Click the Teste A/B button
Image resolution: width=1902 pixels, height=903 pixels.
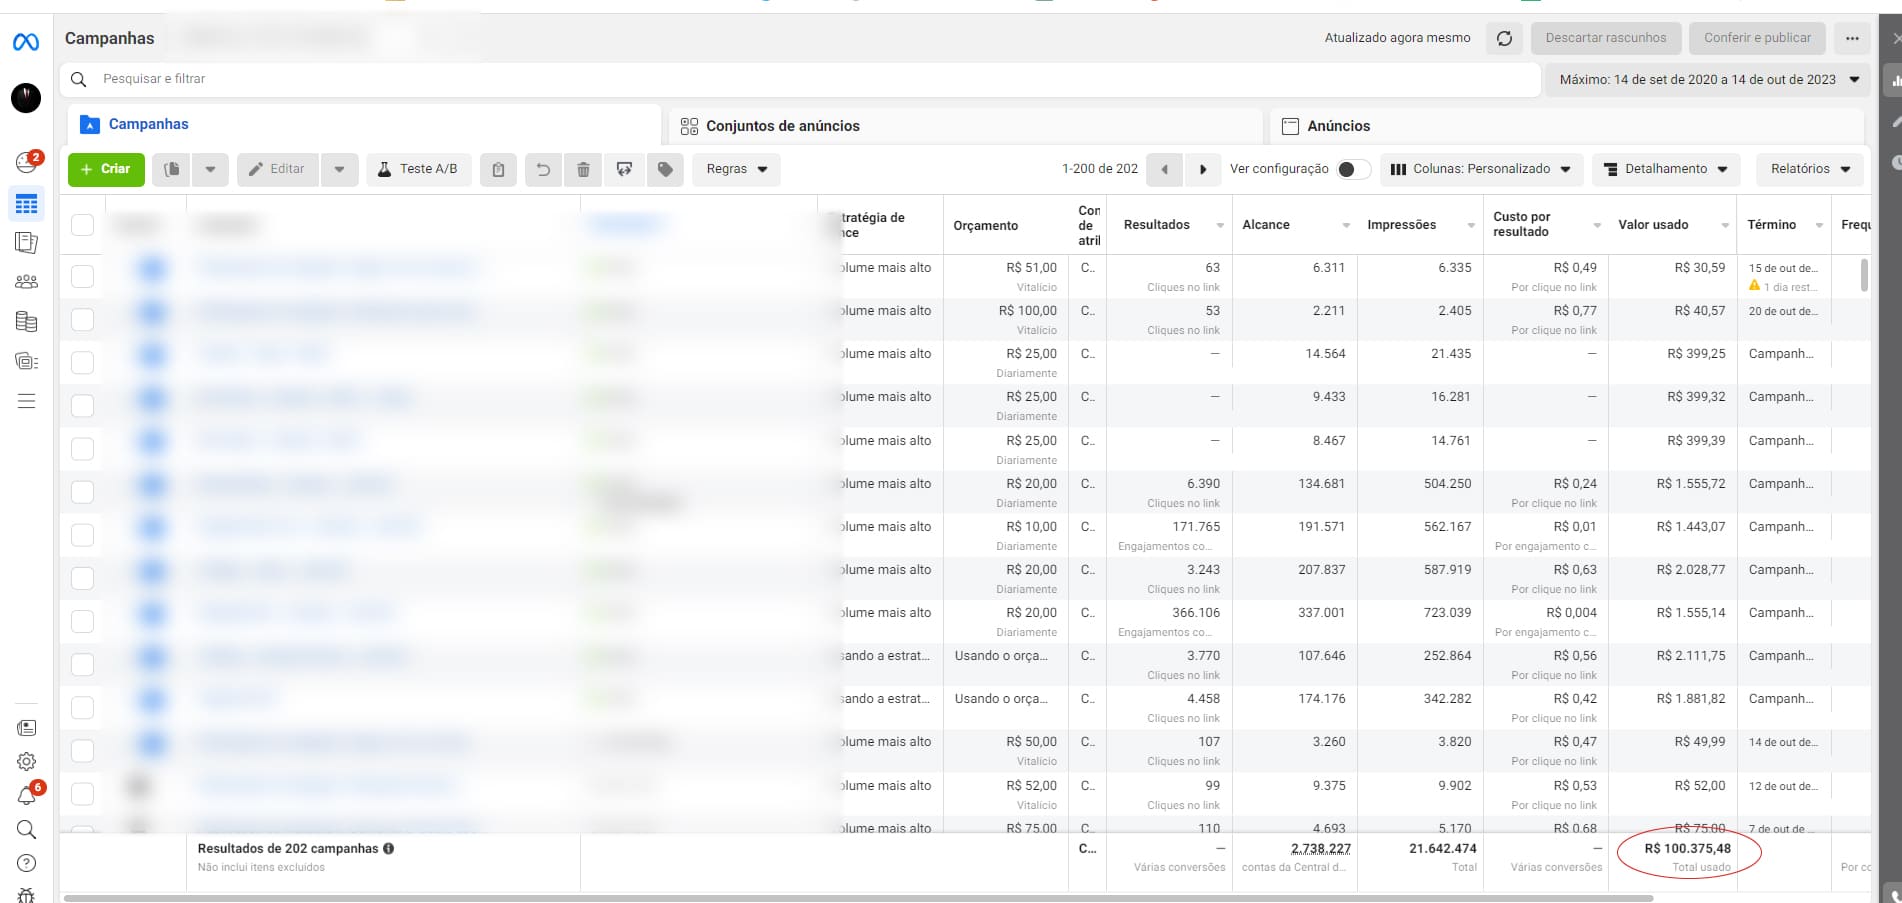pyautogui.click(x=418, y=169)
